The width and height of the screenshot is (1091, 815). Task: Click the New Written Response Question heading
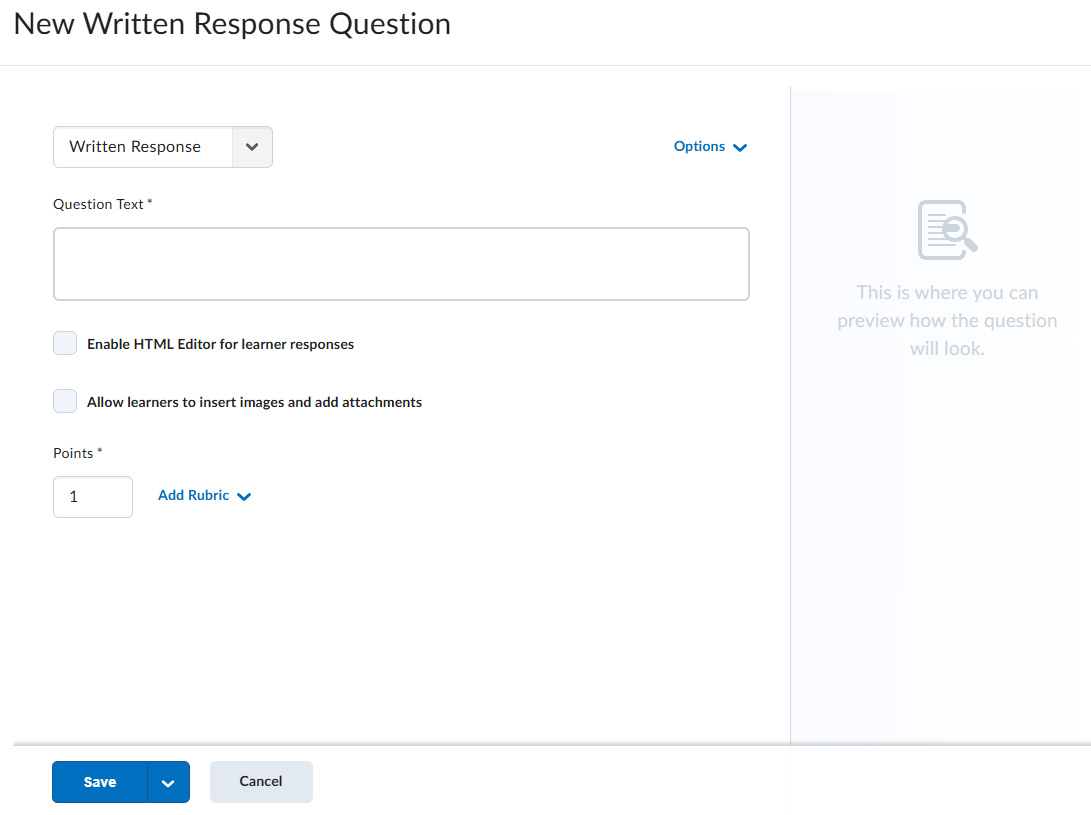[x=231, y=23]
